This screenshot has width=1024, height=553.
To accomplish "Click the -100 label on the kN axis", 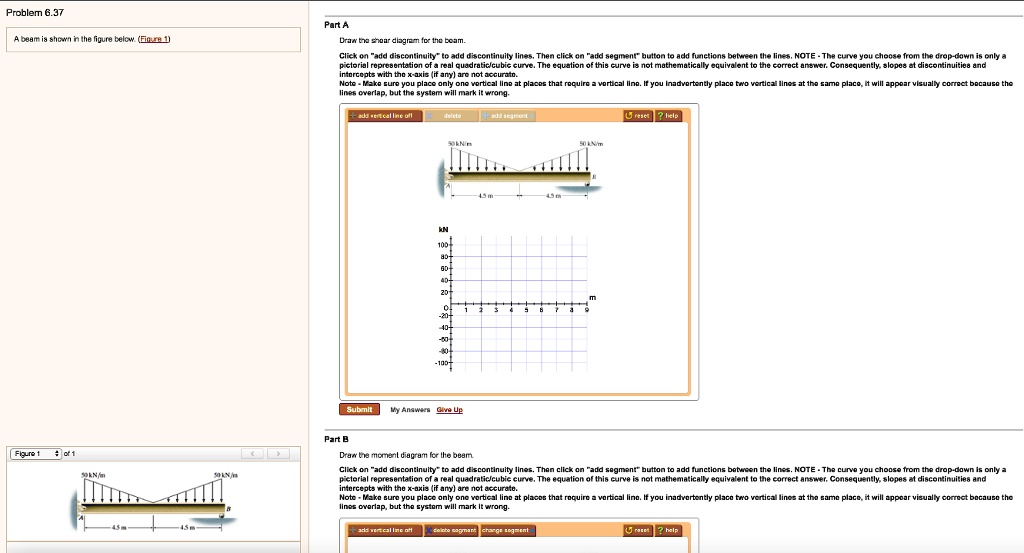I will coord(442,363).
